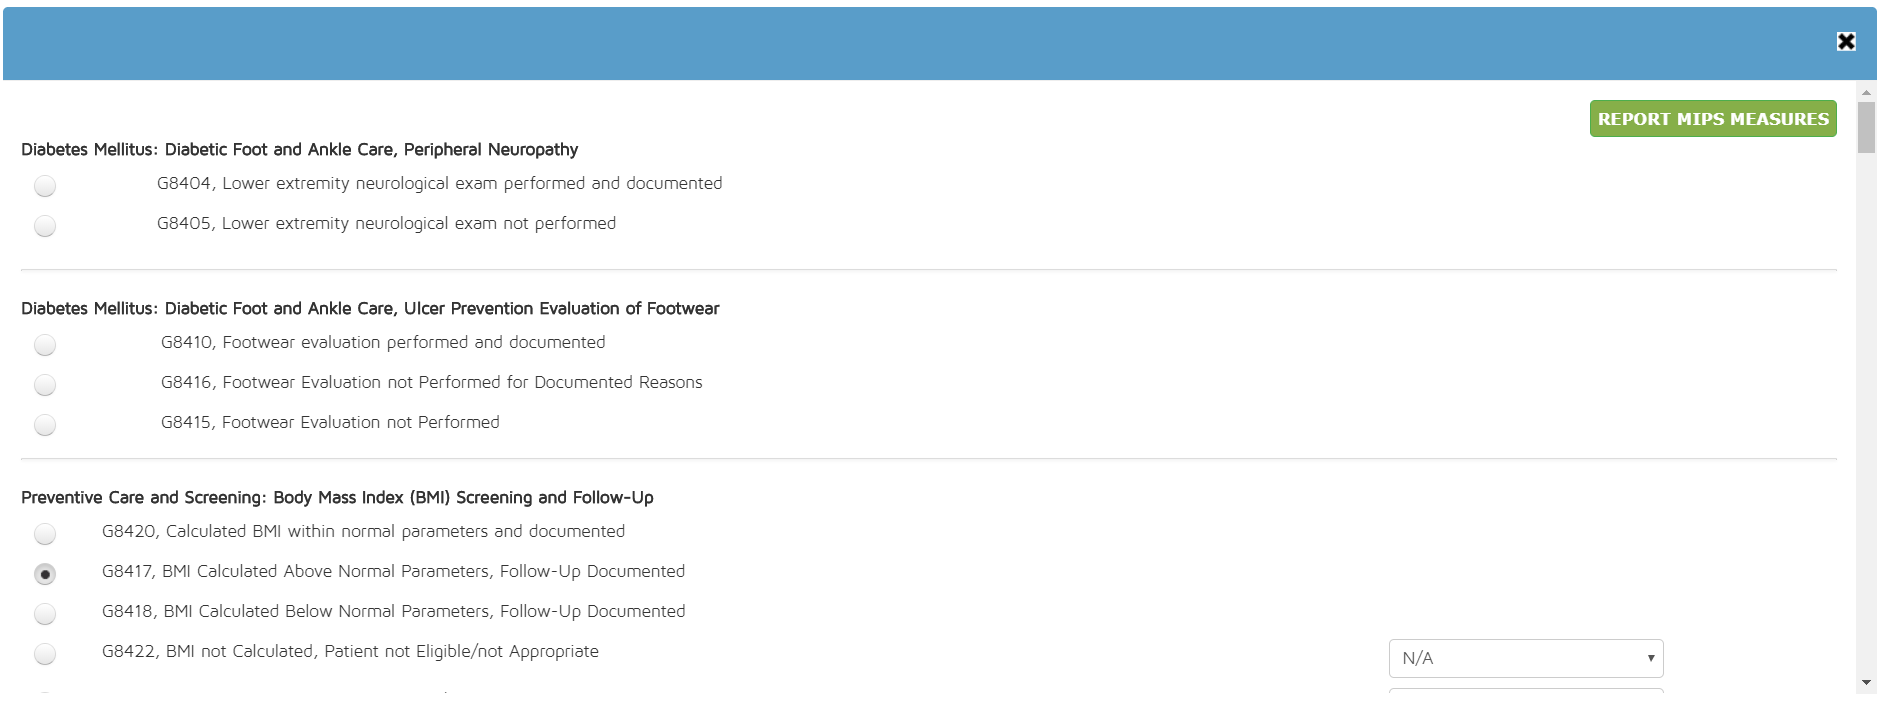1884x702 pixels.
Task: Click the blue dialog title bar
Action: [x=900, y=43]
